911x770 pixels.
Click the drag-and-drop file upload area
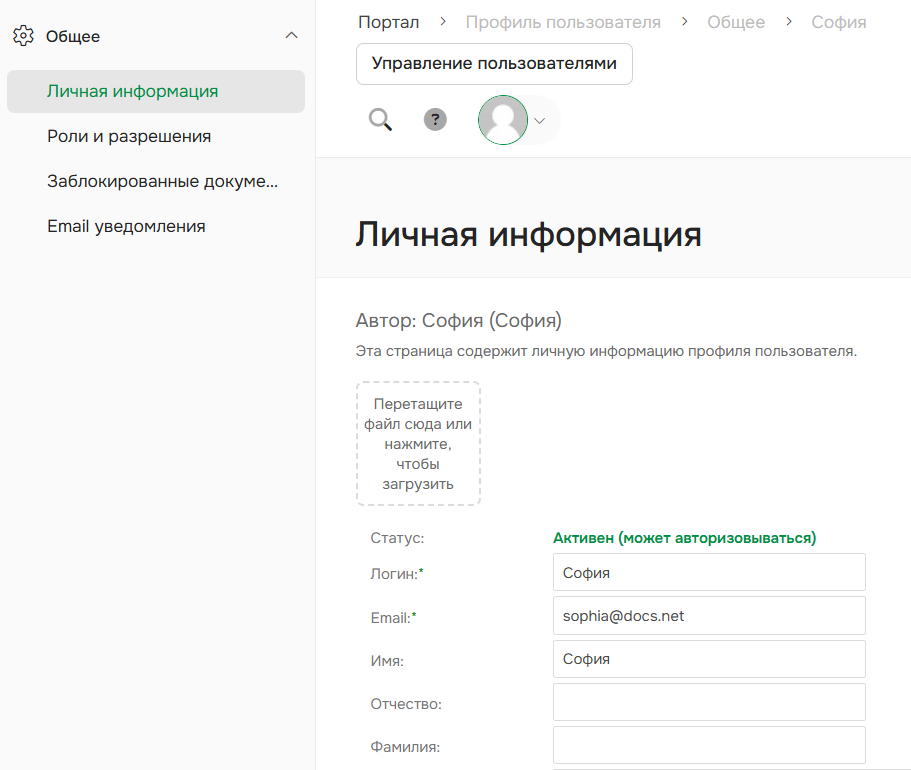click(x=418, y=443)
